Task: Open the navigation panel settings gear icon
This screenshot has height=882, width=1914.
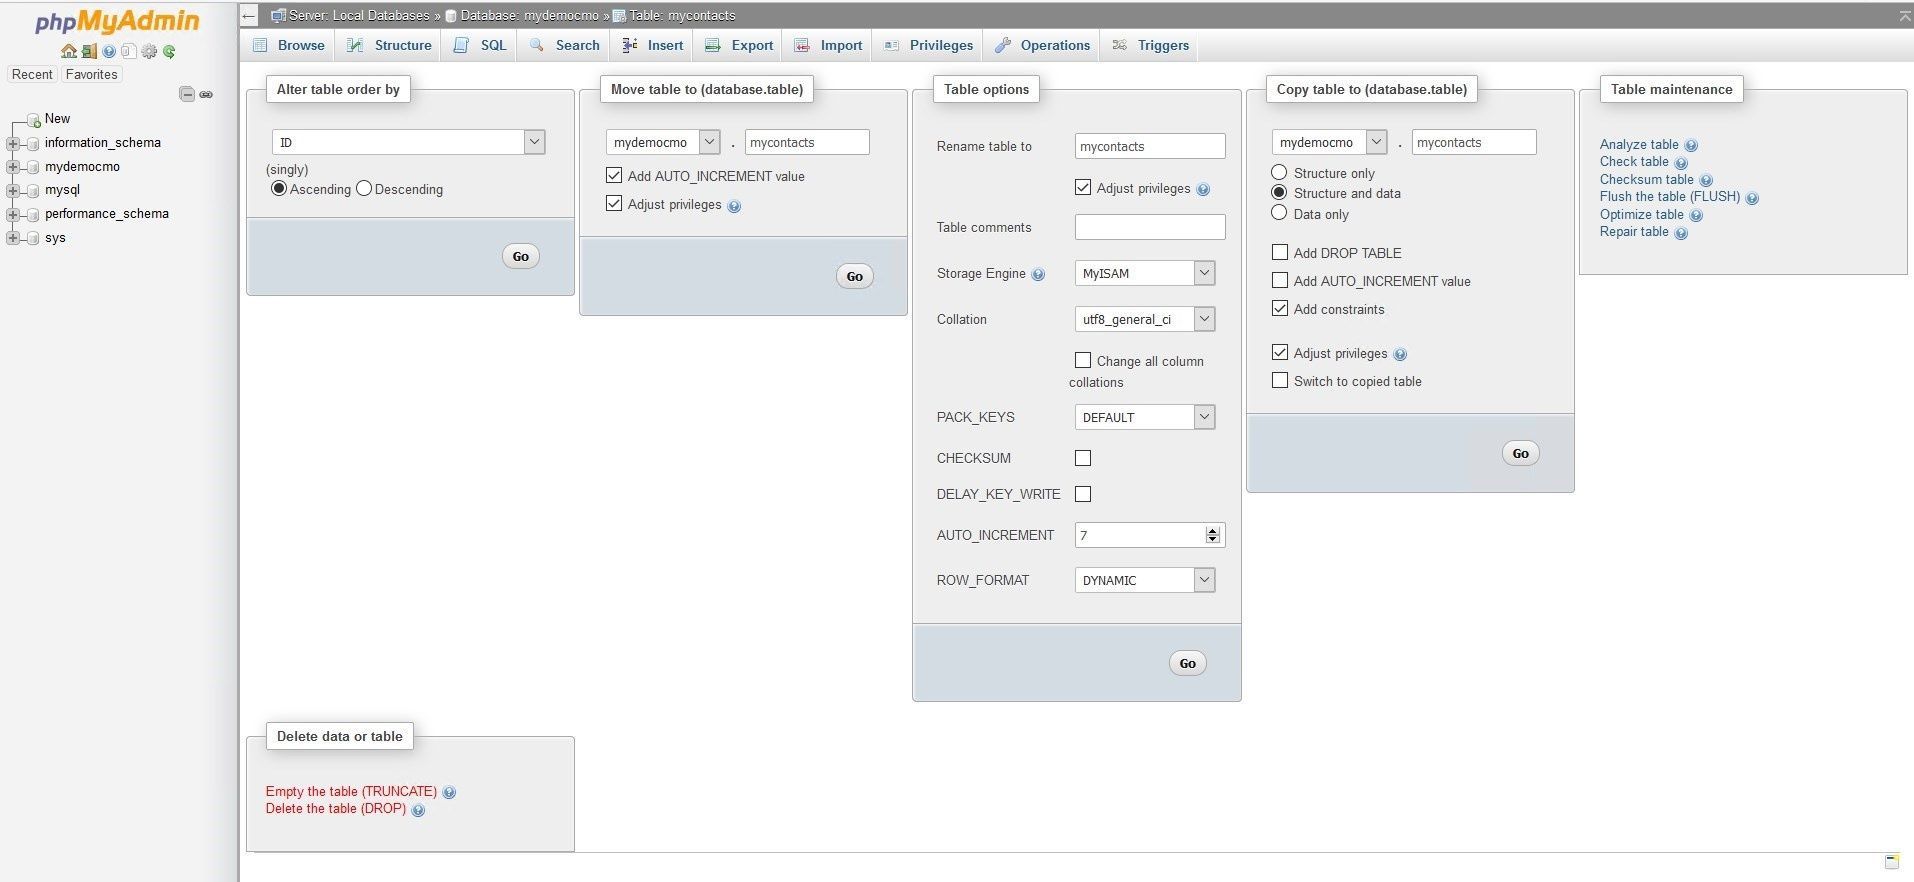Action: (x=149, y=51)
